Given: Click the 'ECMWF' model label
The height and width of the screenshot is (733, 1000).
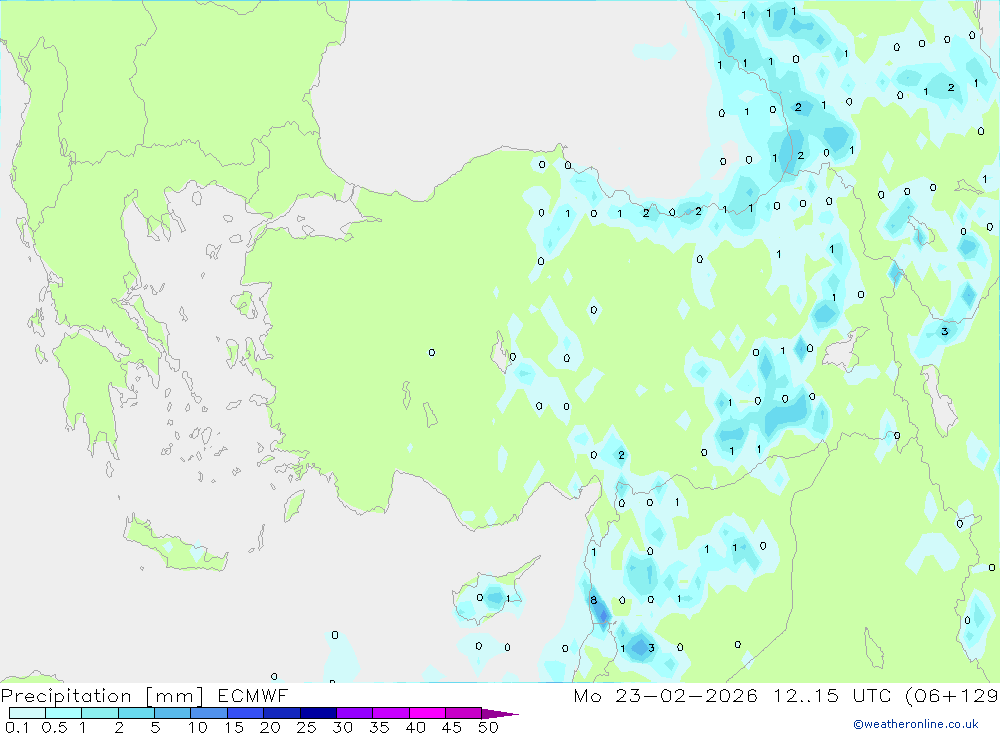Looking at the screenshot, I should (253, 695).
